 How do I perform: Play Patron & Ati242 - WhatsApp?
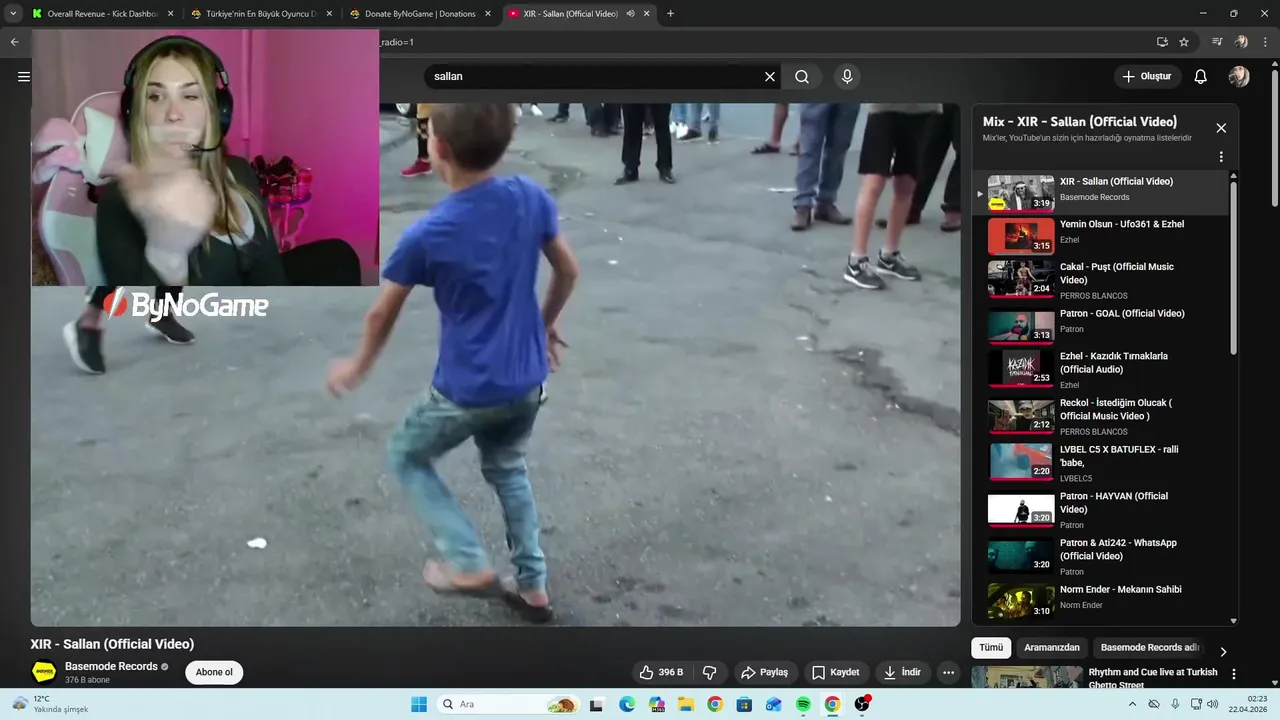point(1100,556)
